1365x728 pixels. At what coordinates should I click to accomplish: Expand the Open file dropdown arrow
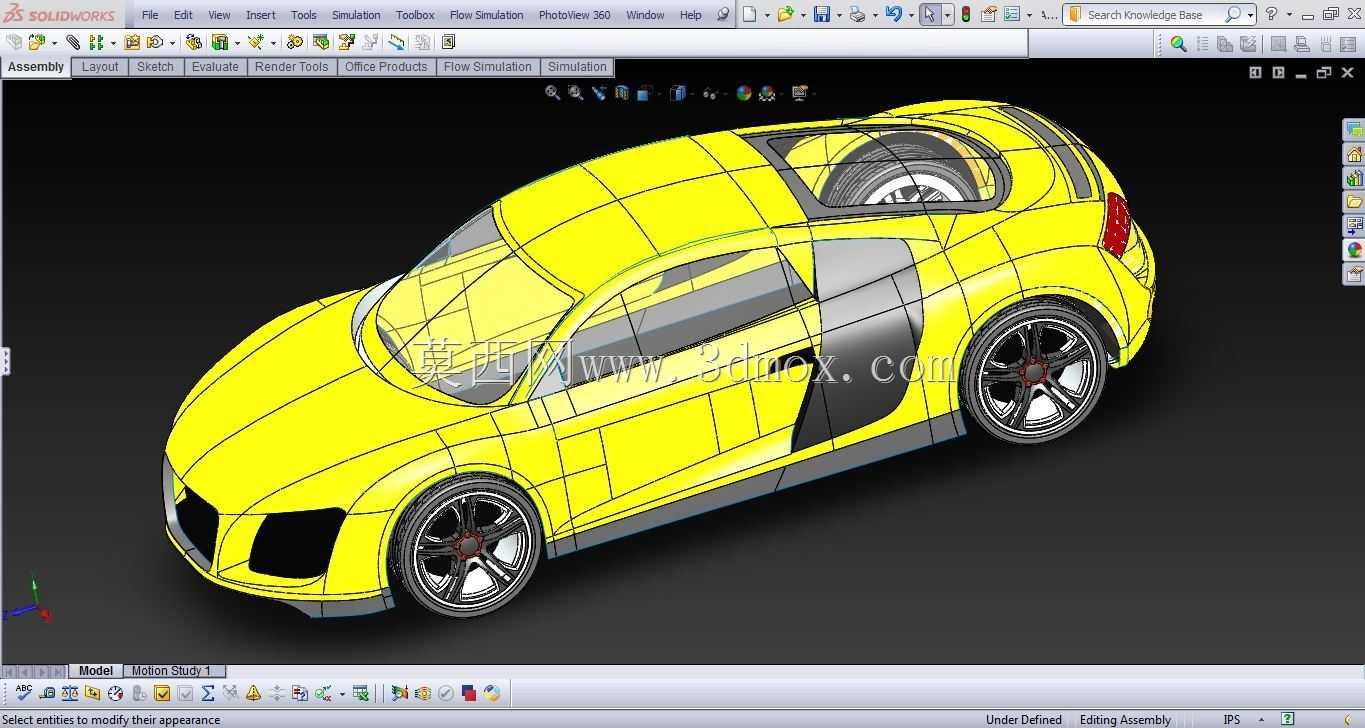(803, 15)
